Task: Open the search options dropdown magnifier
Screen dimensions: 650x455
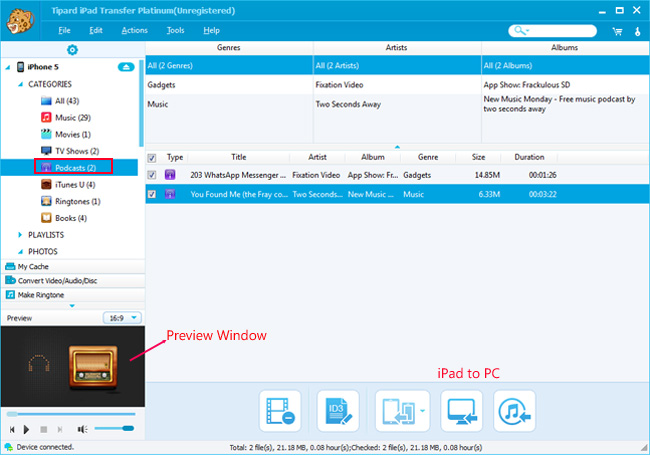Action: click(521, 31)
